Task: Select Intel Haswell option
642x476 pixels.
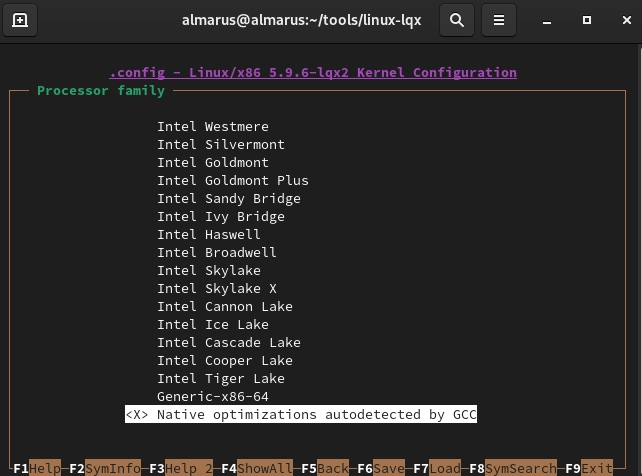Action: (209, 235)
